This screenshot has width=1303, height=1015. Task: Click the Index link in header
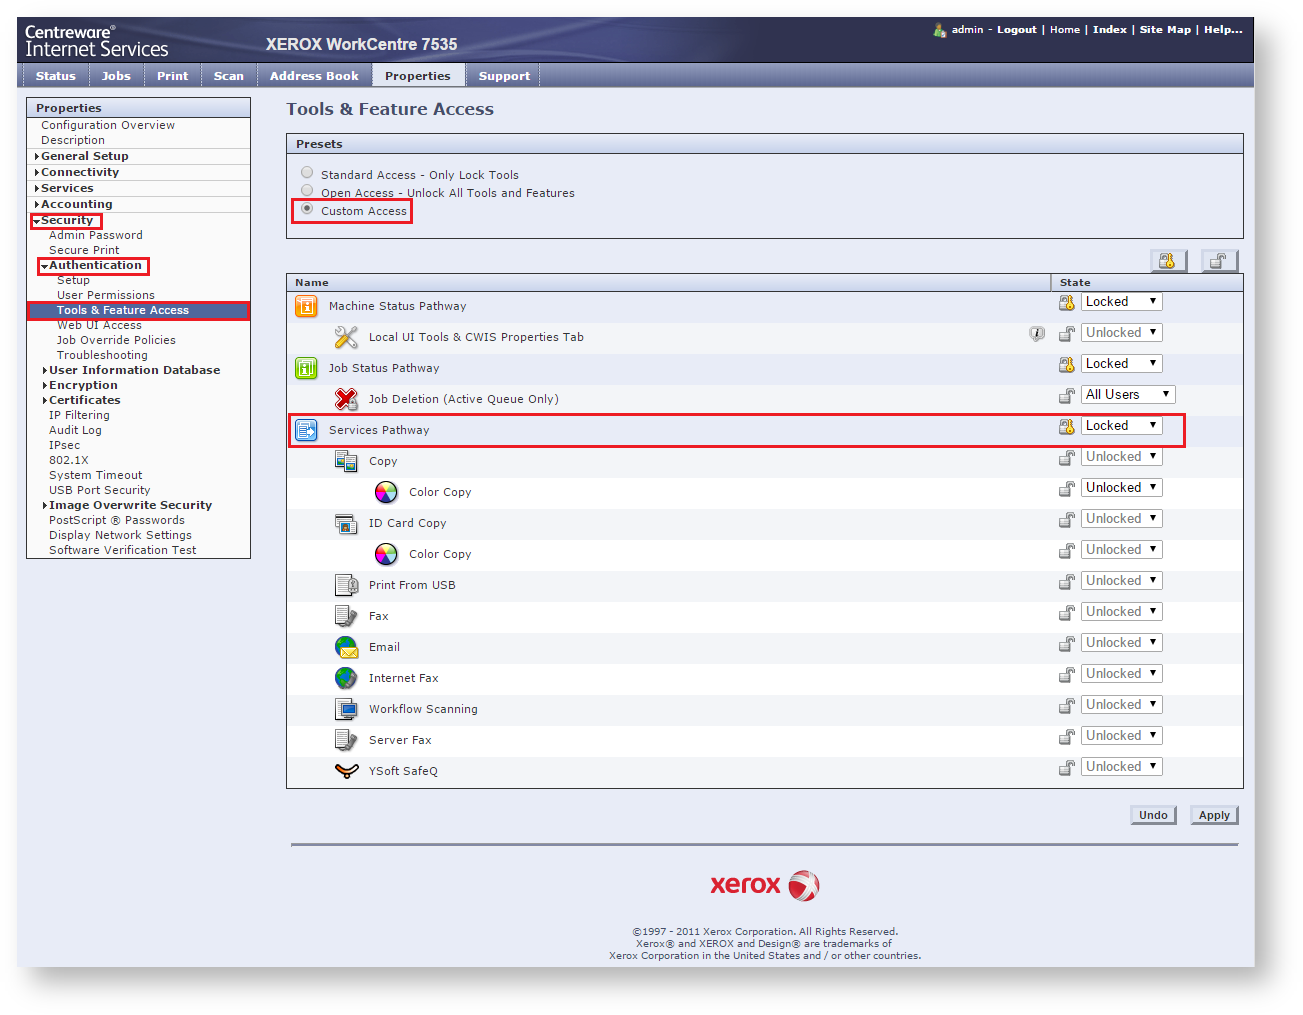pos(1109,30)
